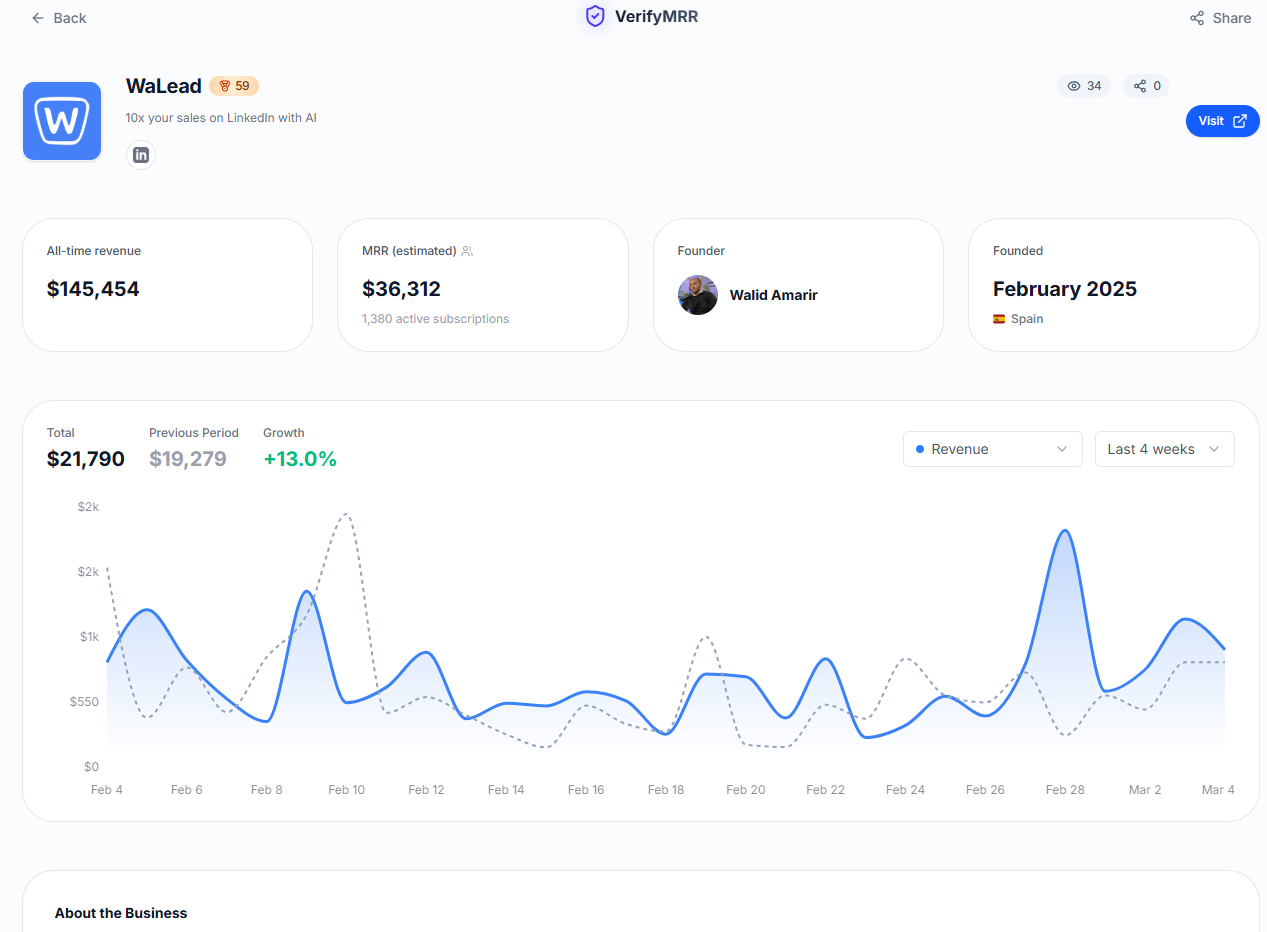Click the Mar 4 axis label

click(x=1218, y=790)
